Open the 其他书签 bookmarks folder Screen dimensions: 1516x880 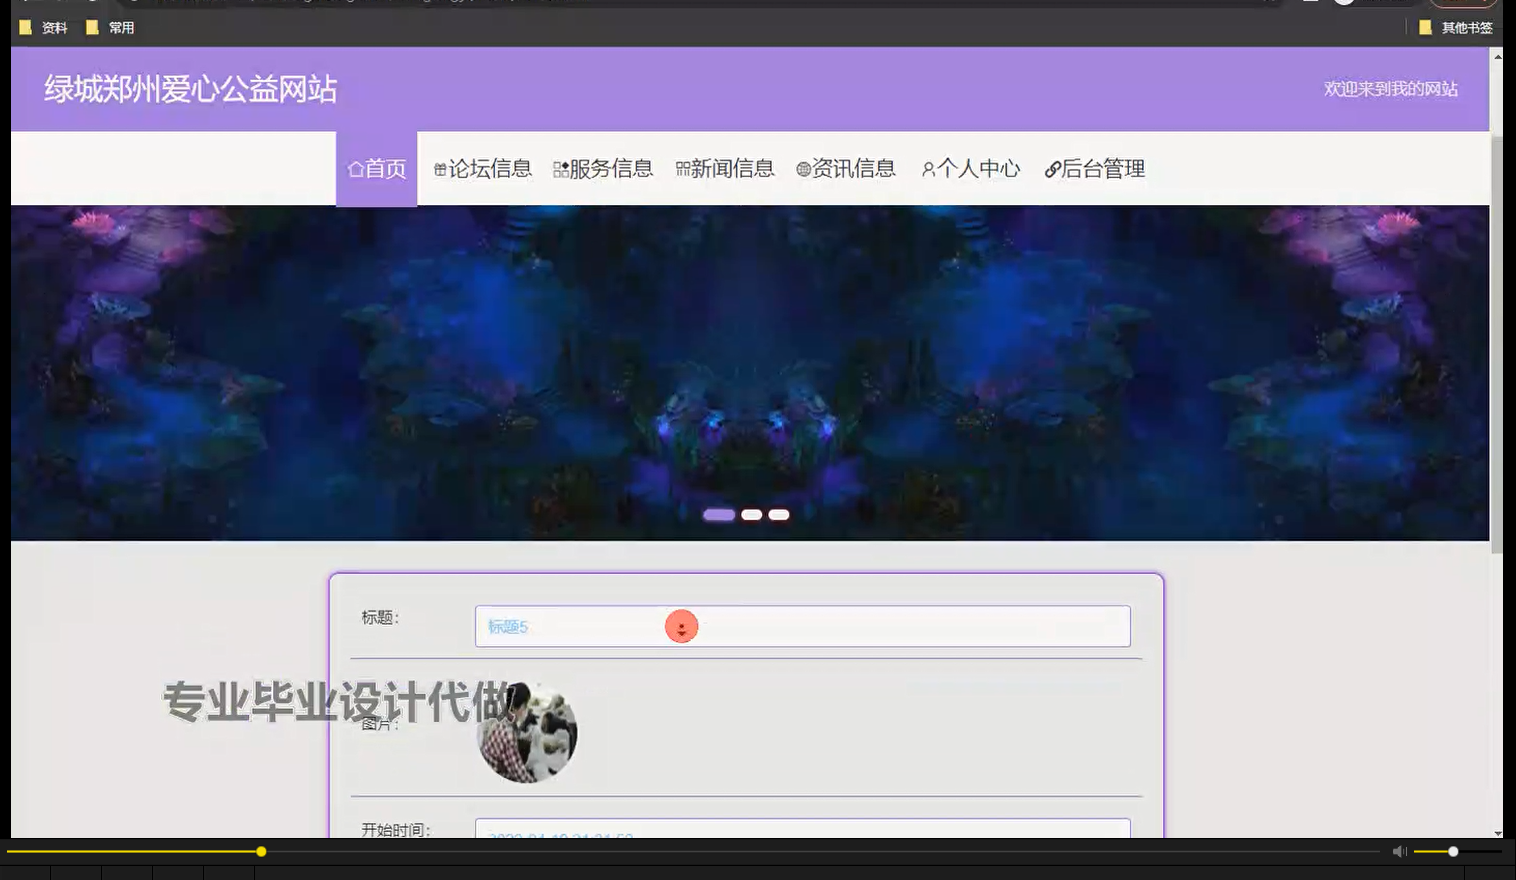pyautogui.click(x=1456, y=27)
